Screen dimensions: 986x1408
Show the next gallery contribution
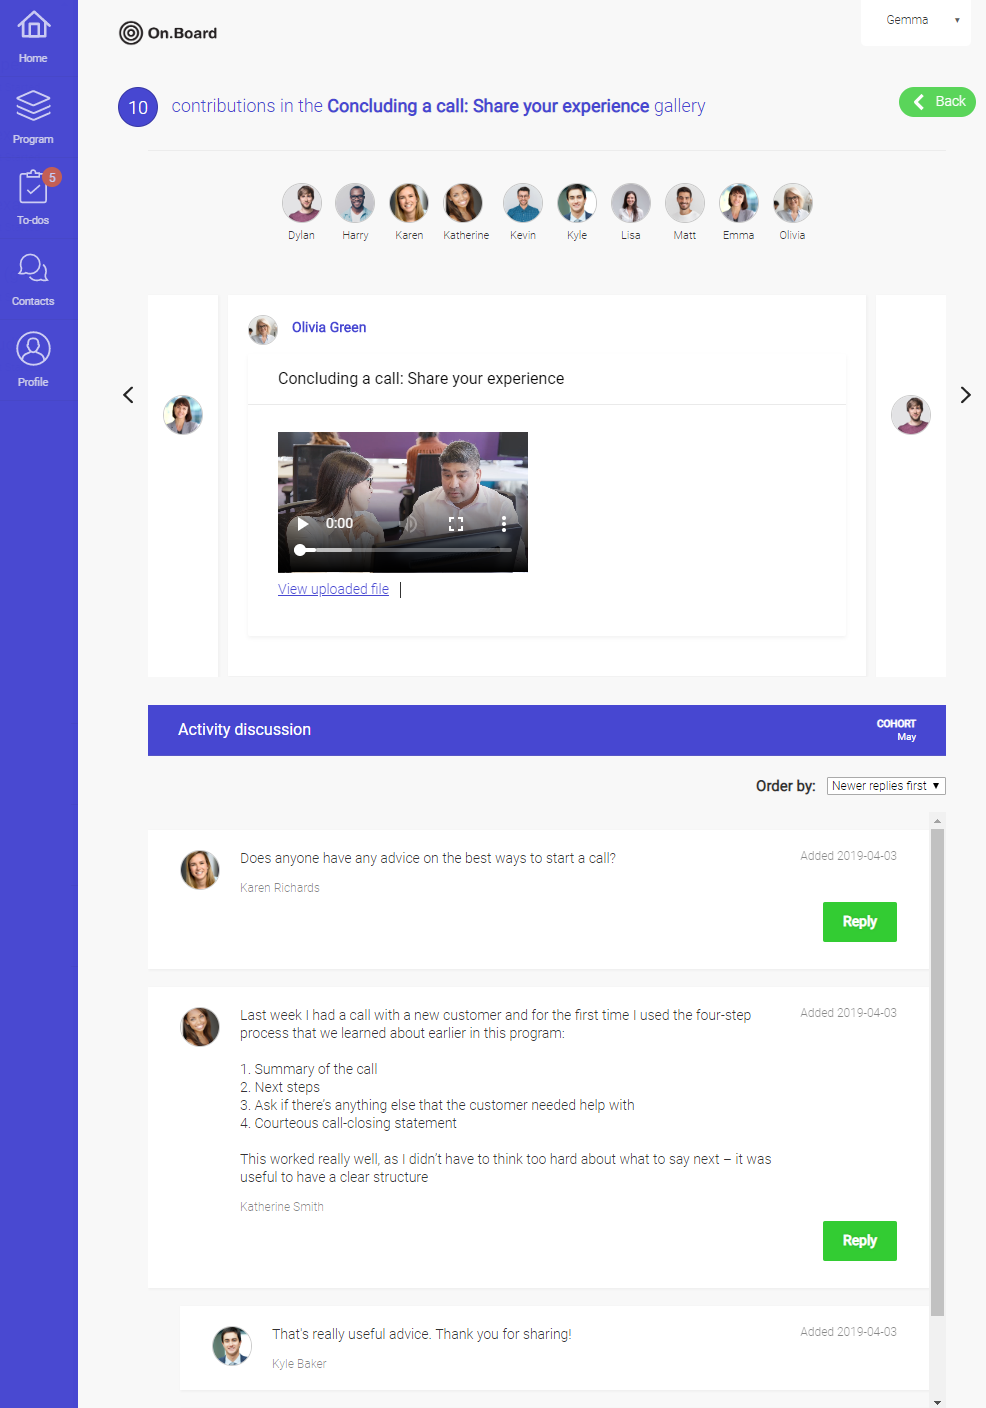[x=964, y=395]
